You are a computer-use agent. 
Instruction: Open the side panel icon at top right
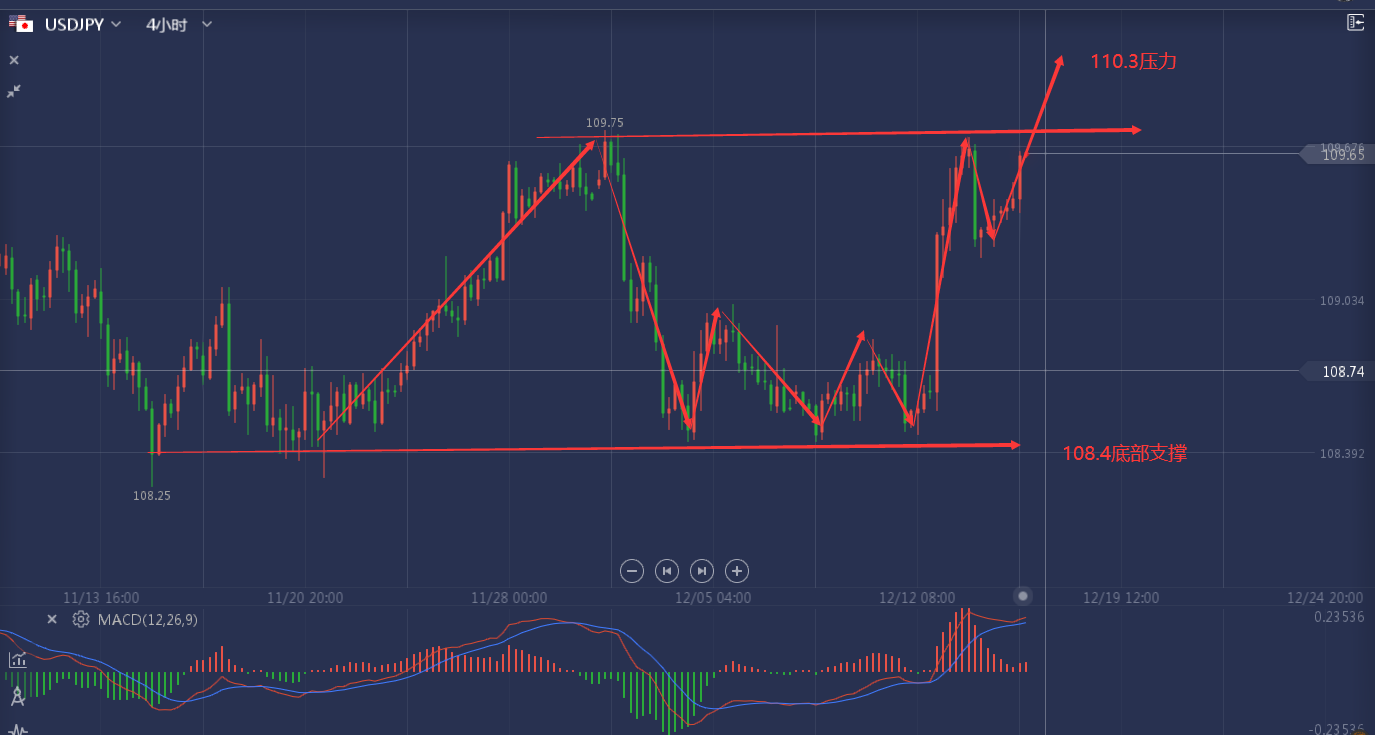click(x=1355, y=22)
